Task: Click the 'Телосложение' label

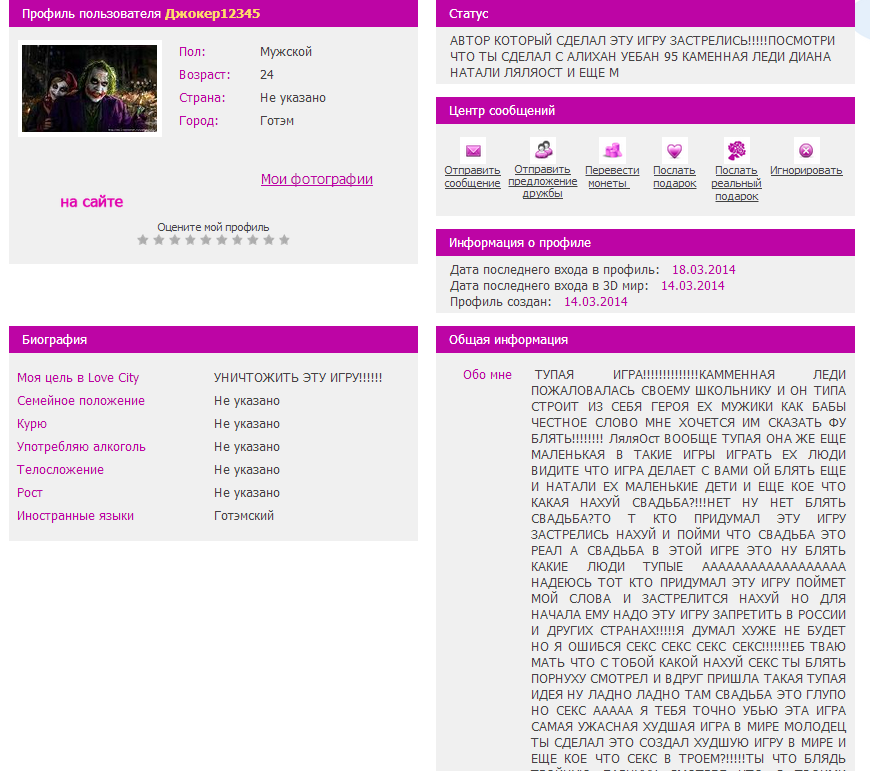Action: 60,470
